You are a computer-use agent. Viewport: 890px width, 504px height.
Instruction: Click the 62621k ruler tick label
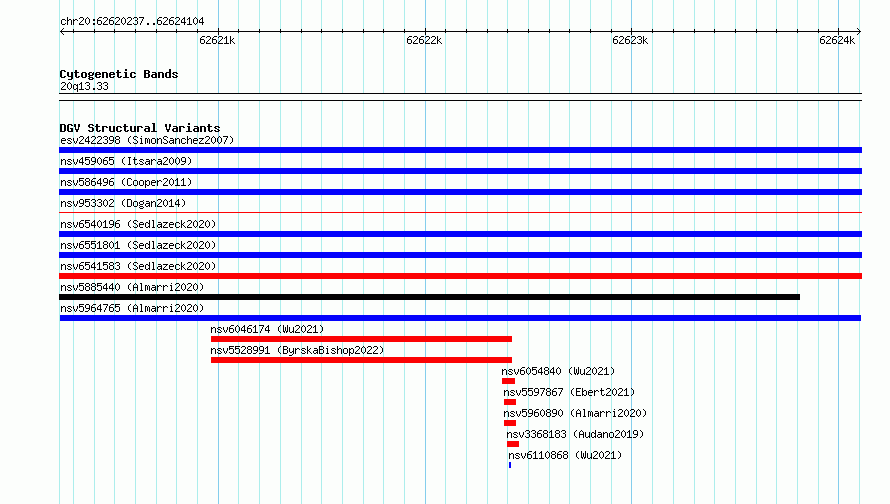217,40
